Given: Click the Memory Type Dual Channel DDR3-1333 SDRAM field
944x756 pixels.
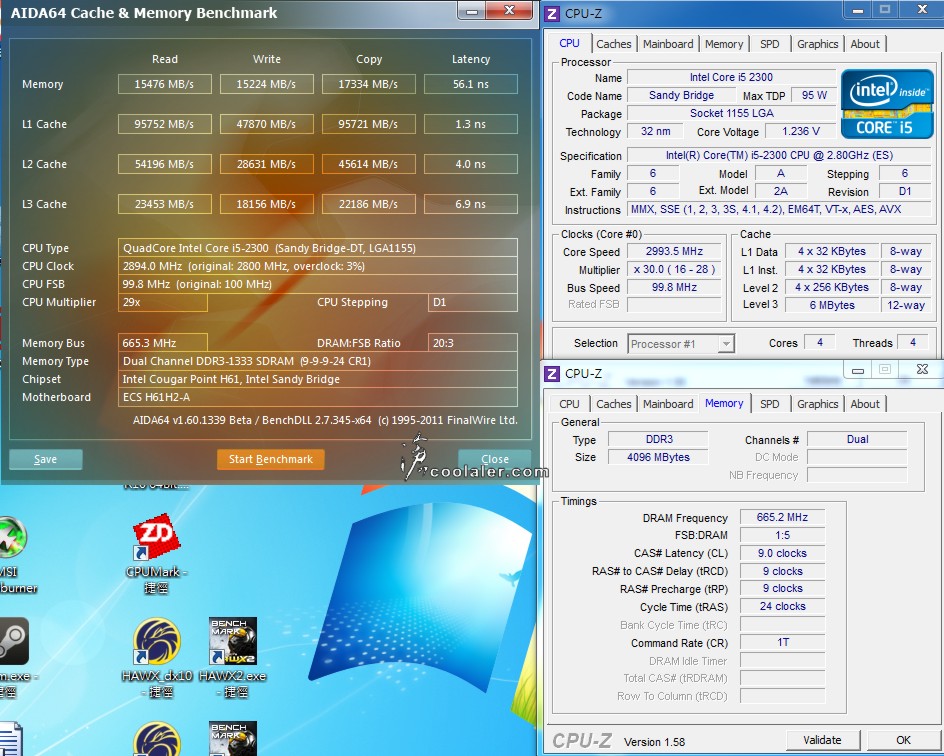Looking at the screenshot, I should (317, 361).
